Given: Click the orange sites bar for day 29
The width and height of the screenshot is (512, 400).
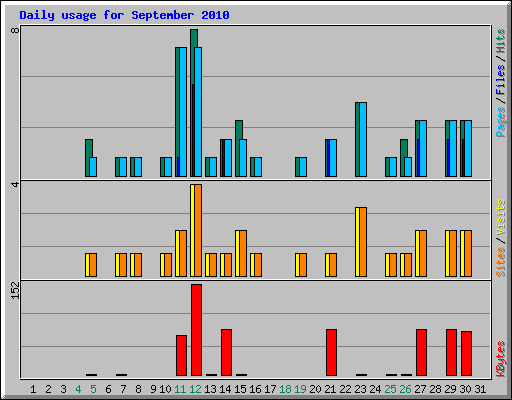Looking at the screenshot, I should click(x=453, y=253).
